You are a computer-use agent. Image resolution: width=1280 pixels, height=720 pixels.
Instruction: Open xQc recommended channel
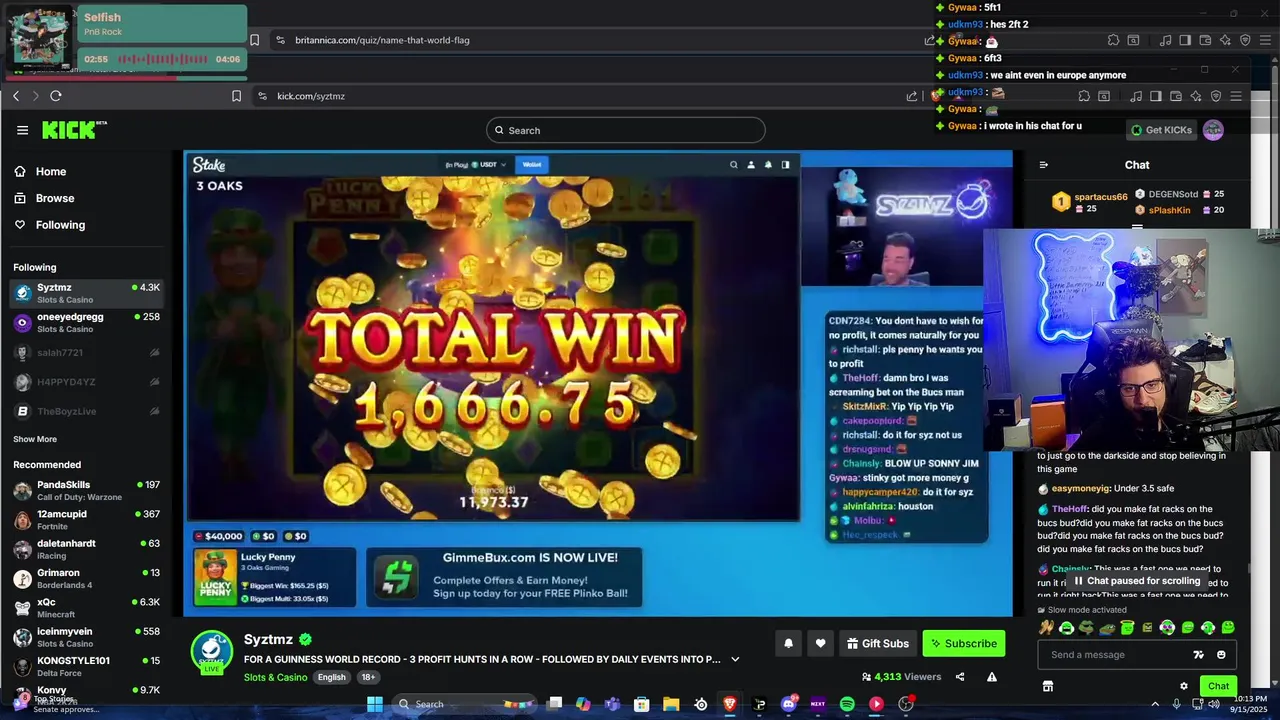[86, 607]
